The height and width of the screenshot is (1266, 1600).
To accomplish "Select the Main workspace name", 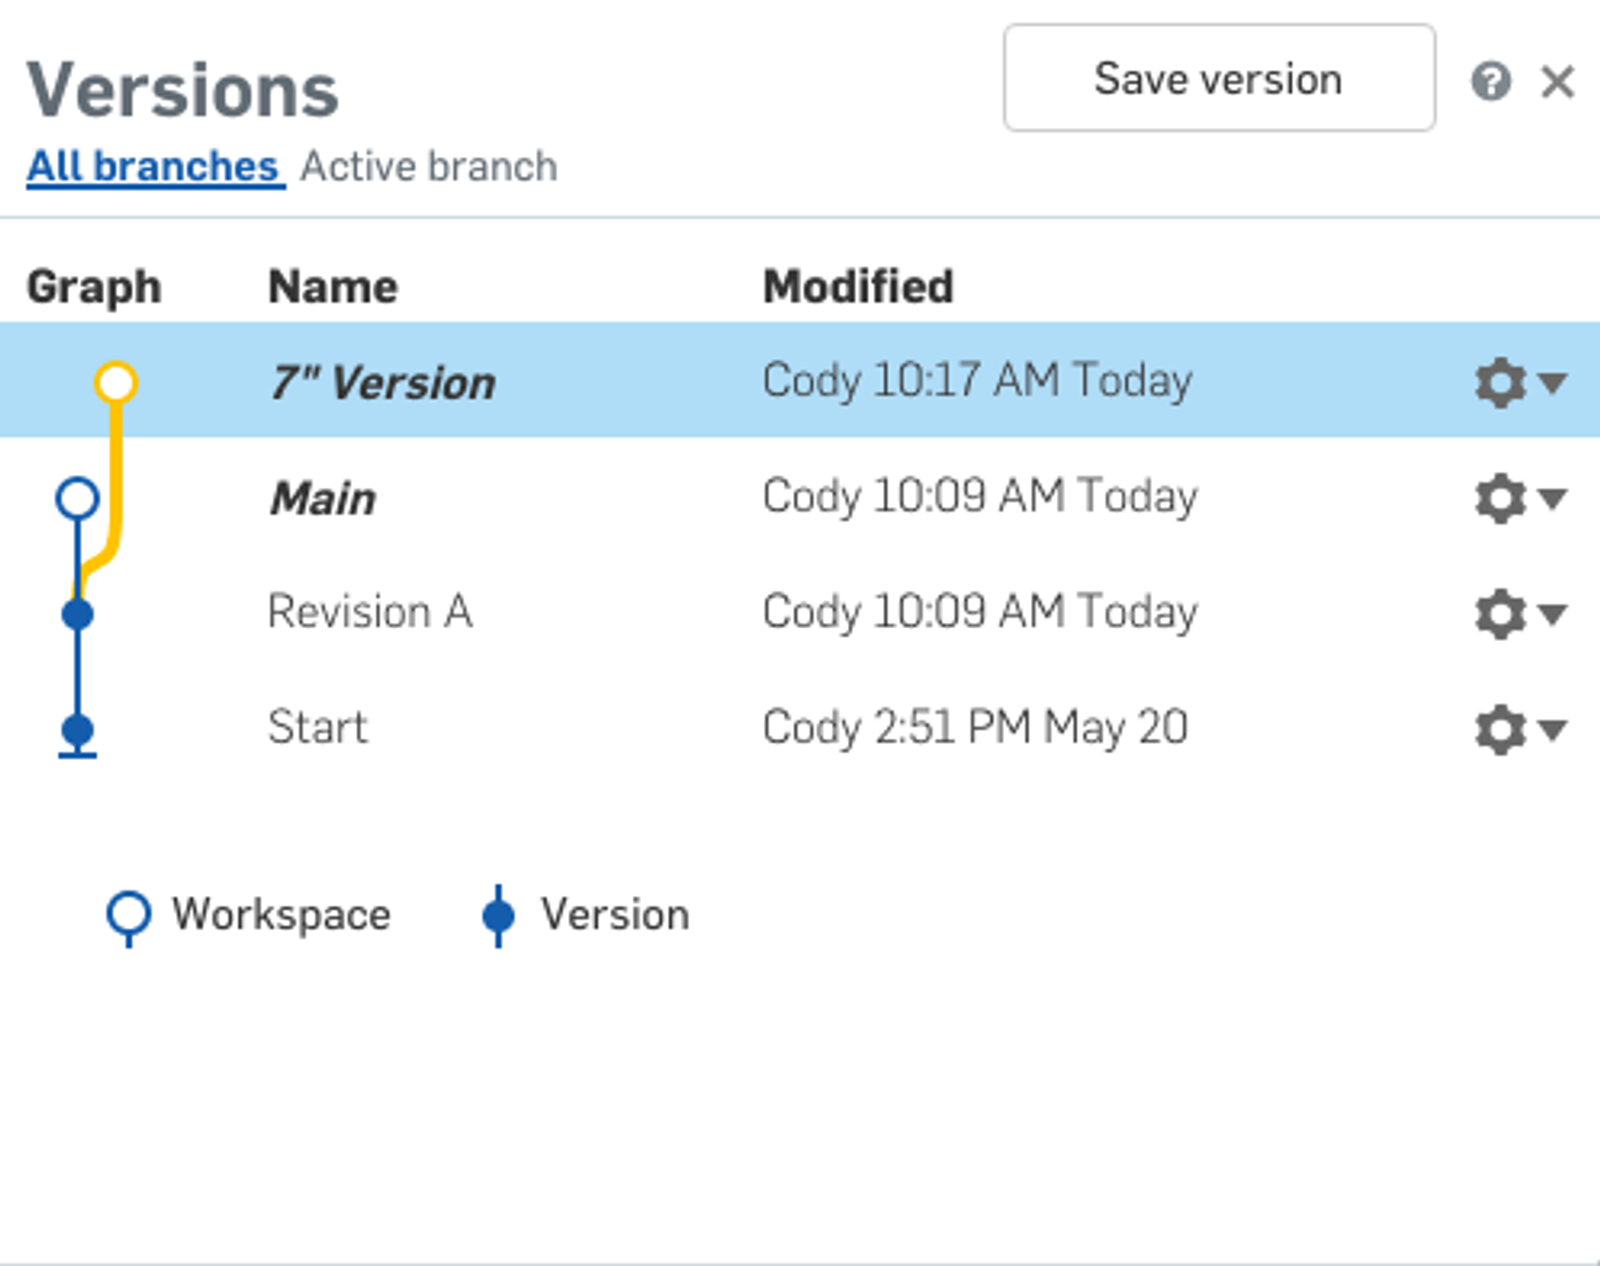I will 323,498.
